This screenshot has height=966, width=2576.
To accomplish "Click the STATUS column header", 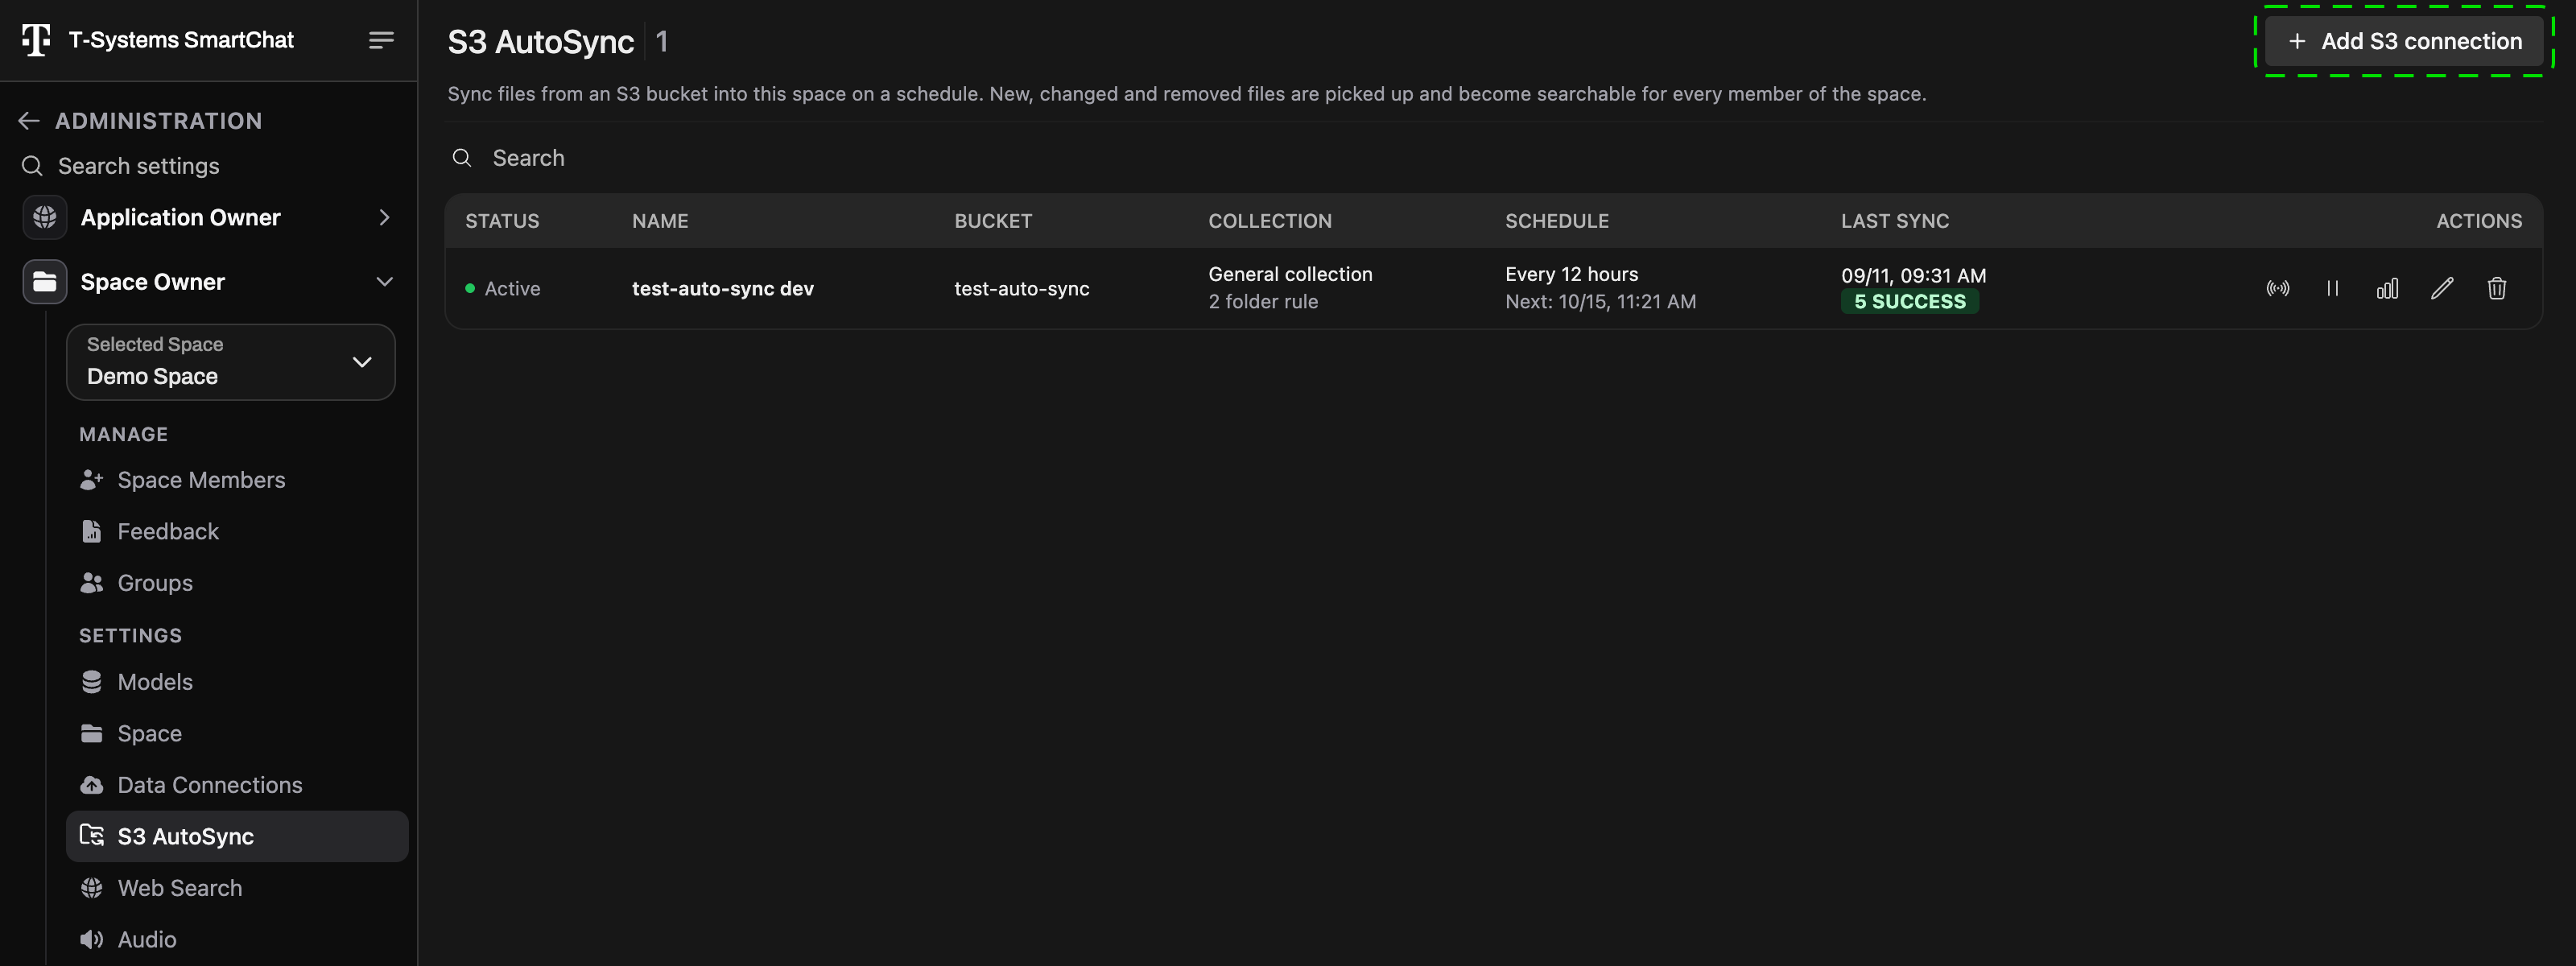I will pos(502,221).
